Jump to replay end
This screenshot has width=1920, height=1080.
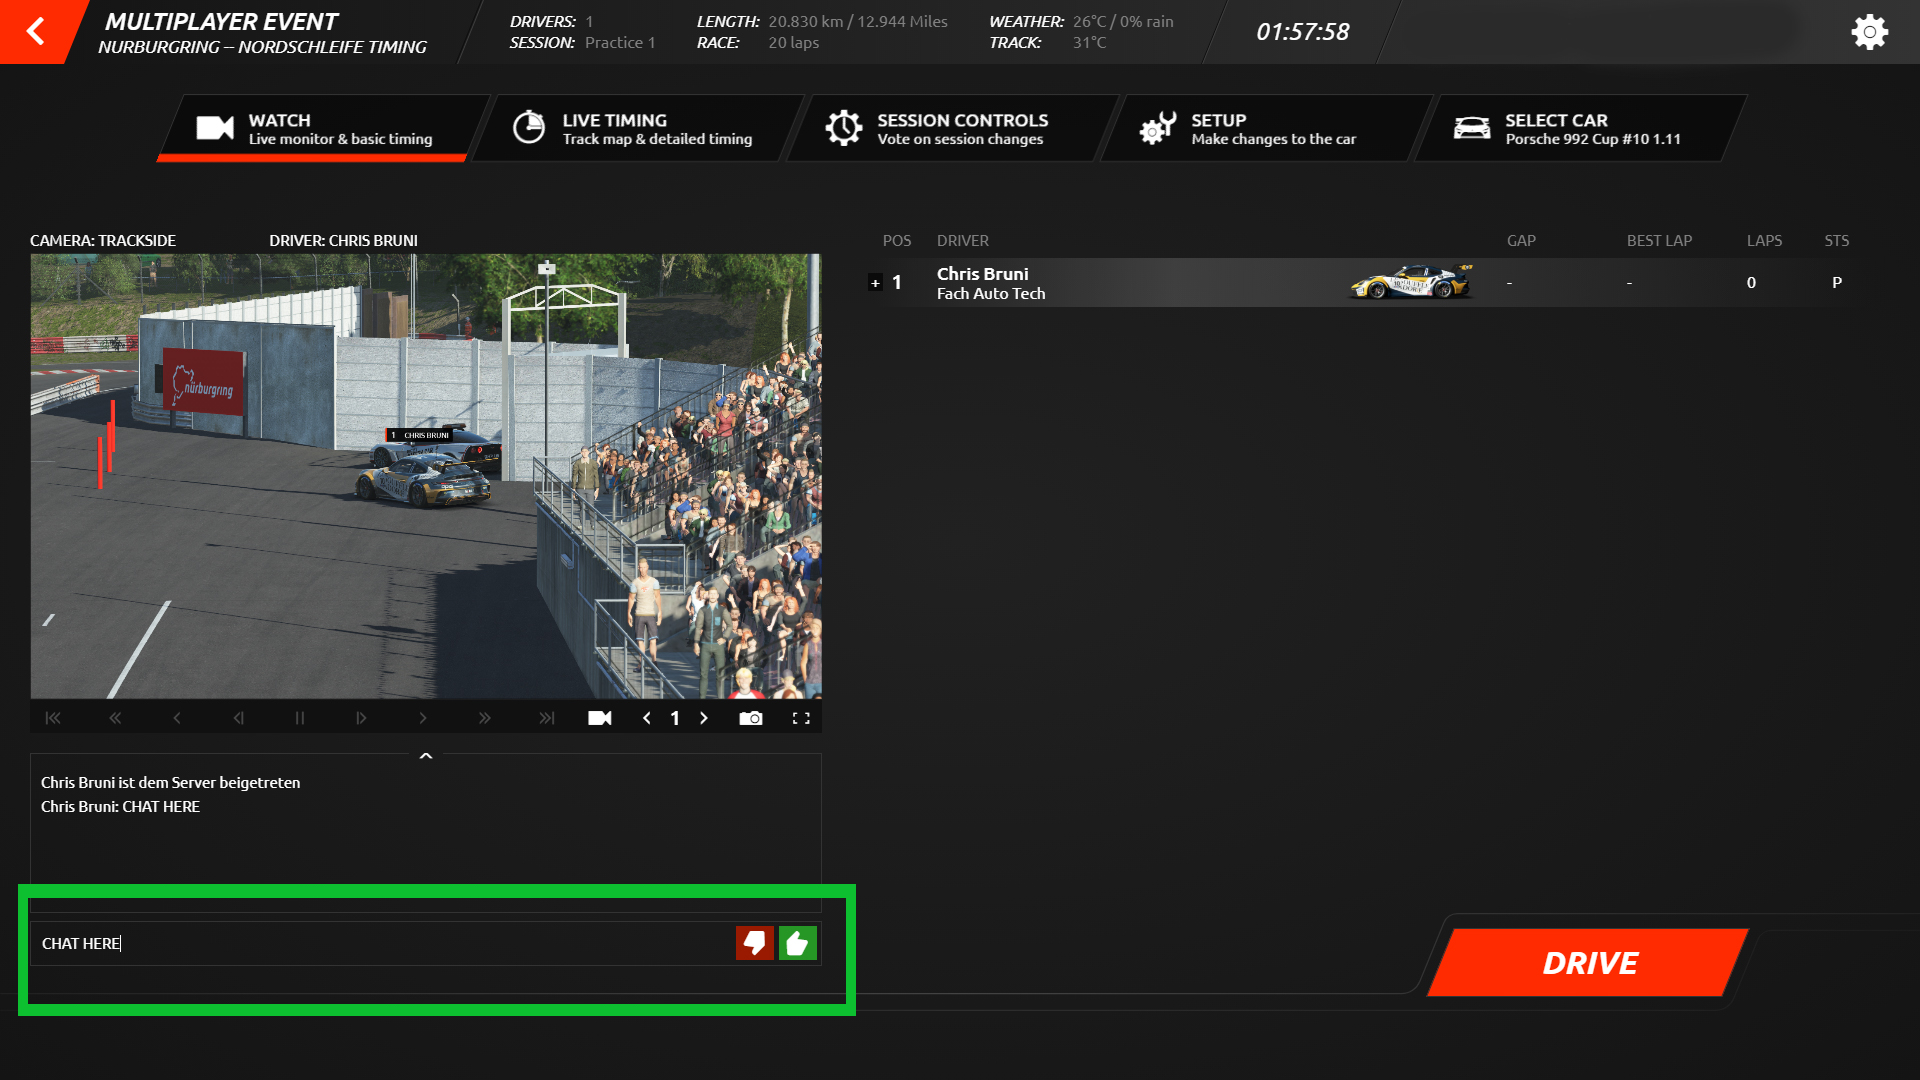click(x=547, y=718)
